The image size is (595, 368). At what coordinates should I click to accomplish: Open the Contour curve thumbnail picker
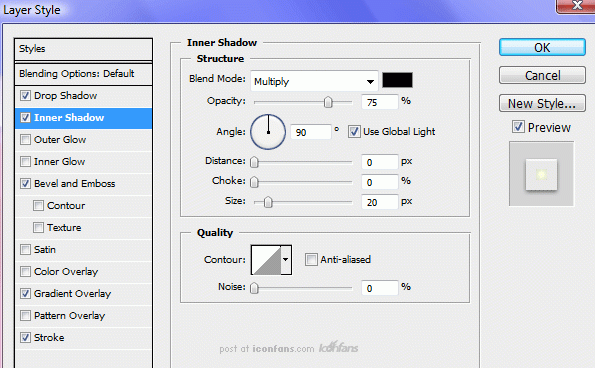pos(266,260)
